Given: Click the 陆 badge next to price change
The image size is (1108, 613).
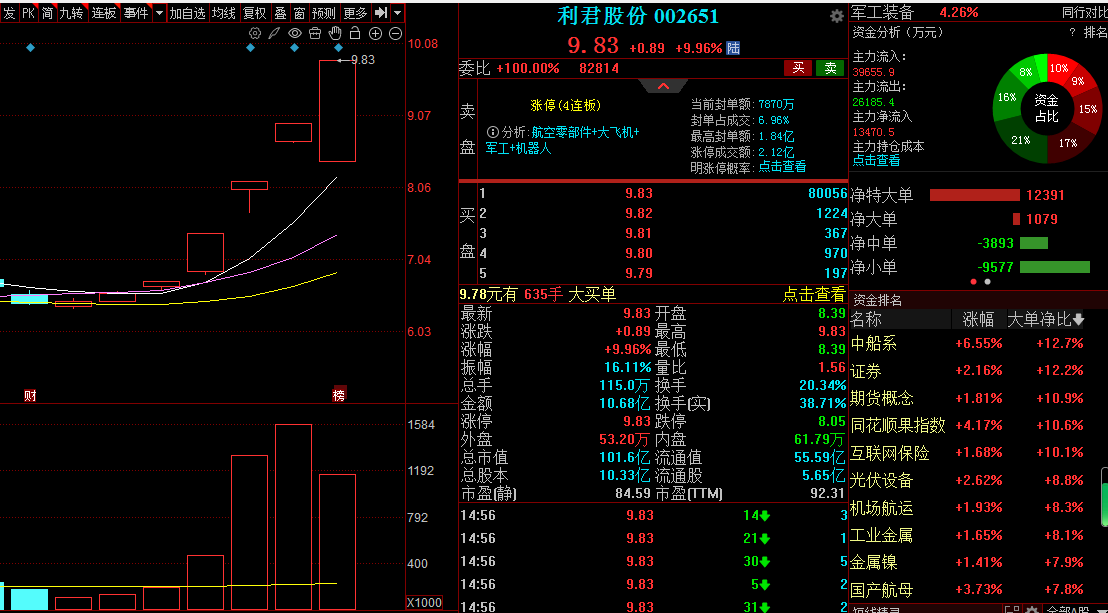Looking at the screenshot, I should 733,48.
